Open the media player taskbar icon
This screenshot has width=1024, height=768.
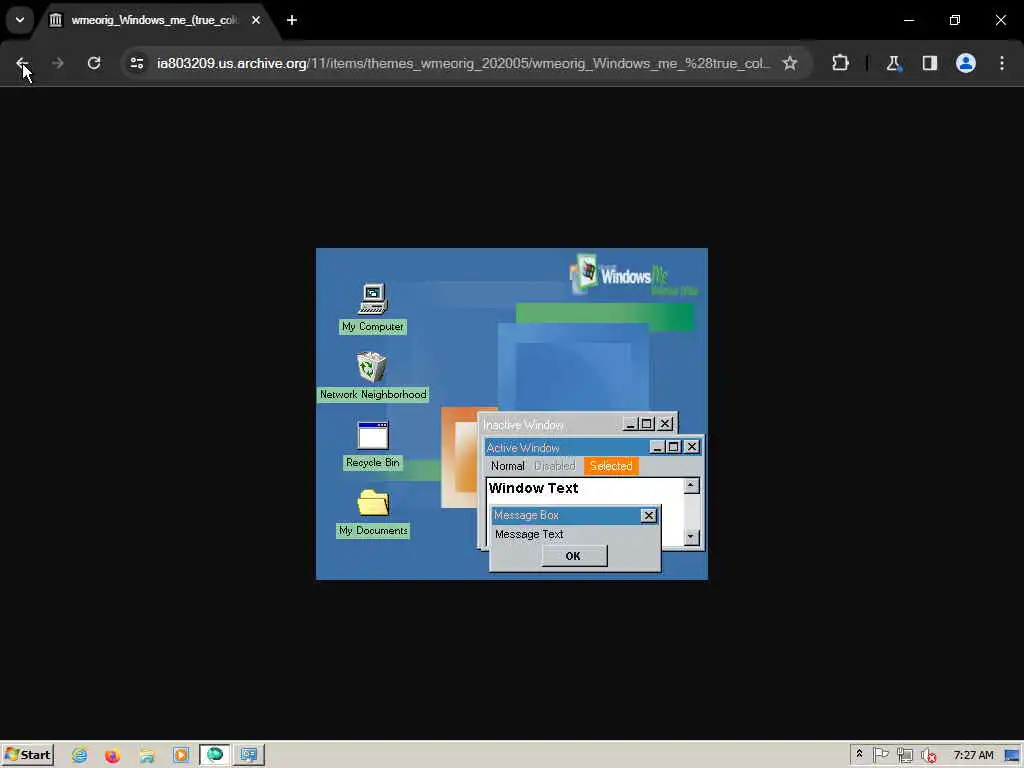pos(181,756)
